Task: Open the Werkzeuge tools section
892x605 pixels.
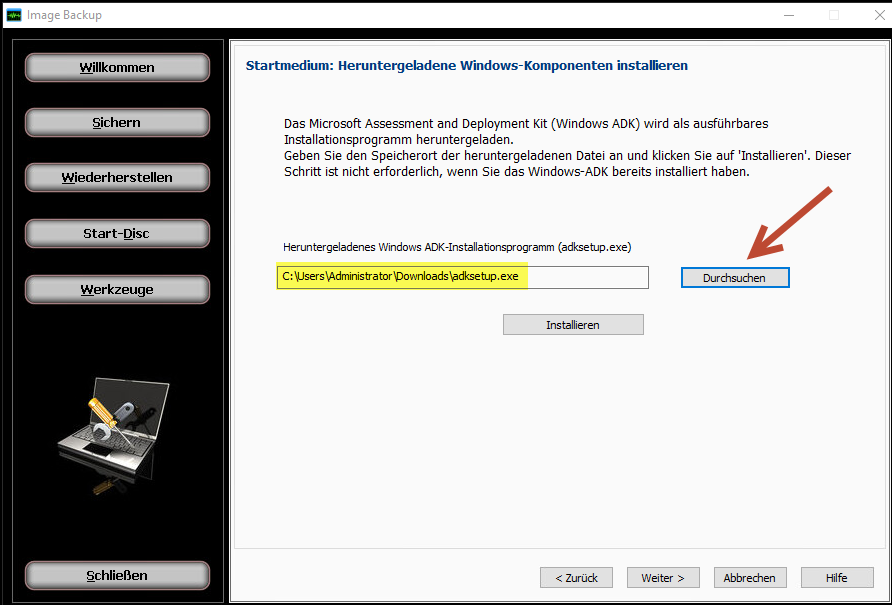Action: click(x=117, y=289)
